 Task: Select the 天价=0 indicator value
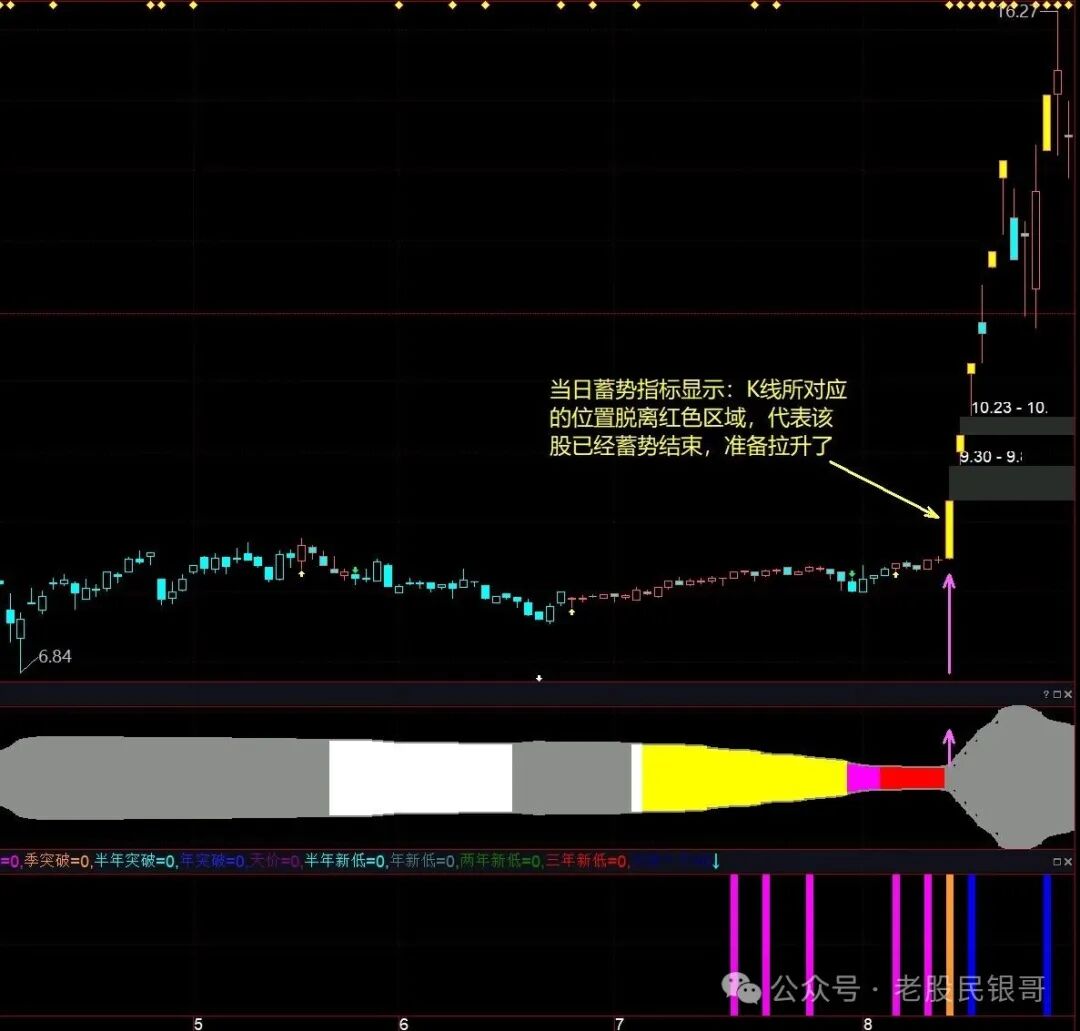[275, 861]
